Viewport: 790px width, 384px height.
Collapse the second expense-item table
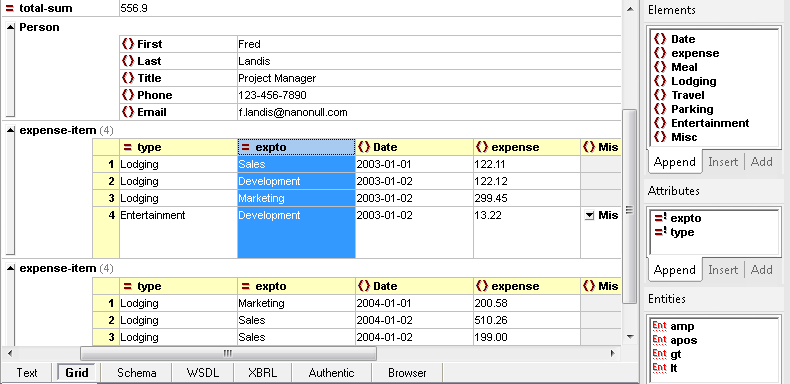pos(11,269)
